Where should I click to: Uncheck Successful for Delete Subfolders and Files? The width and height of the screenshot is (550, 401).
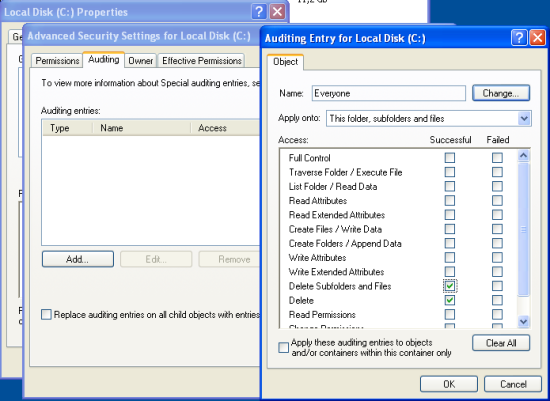[450, 286]
